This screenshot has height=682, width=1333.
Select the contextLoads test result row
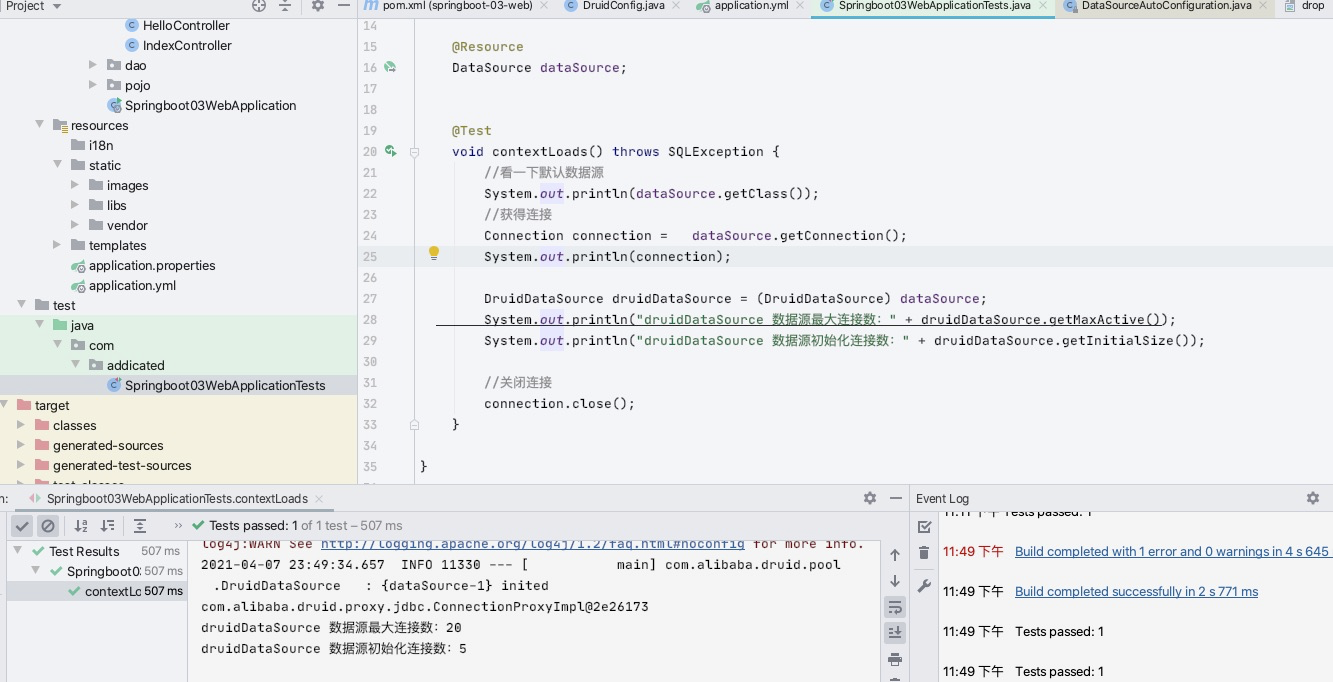tap(96, 591)
